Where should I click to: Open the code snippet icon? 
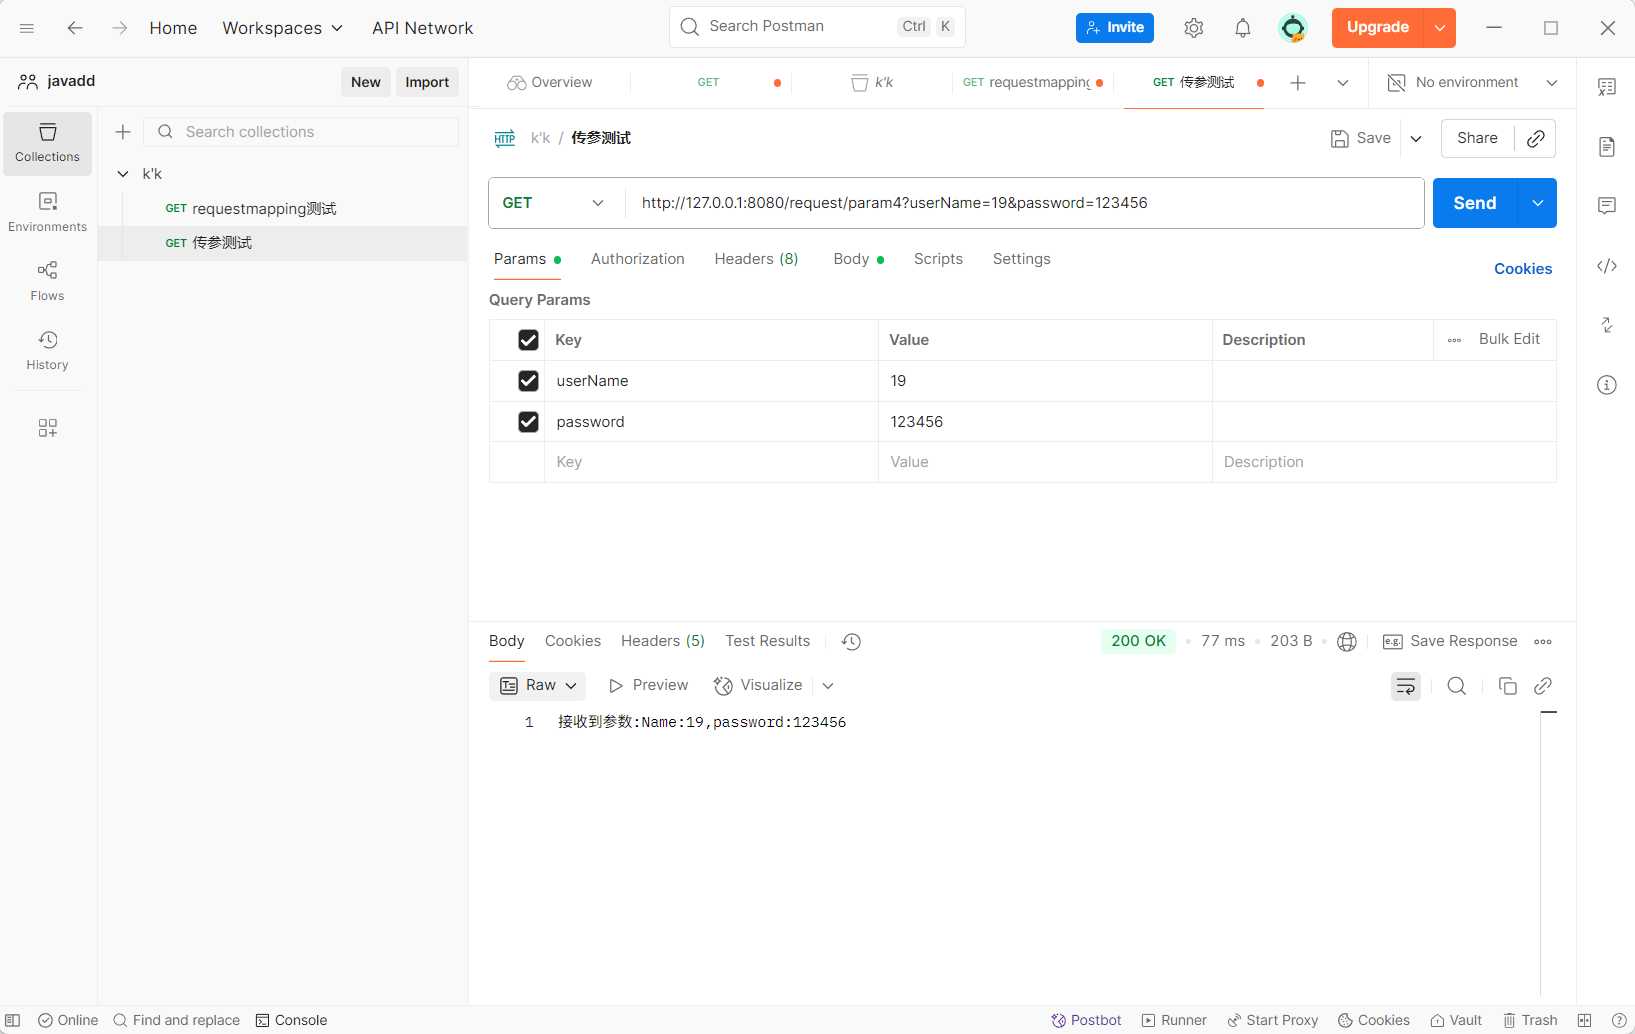[1607, 266]
